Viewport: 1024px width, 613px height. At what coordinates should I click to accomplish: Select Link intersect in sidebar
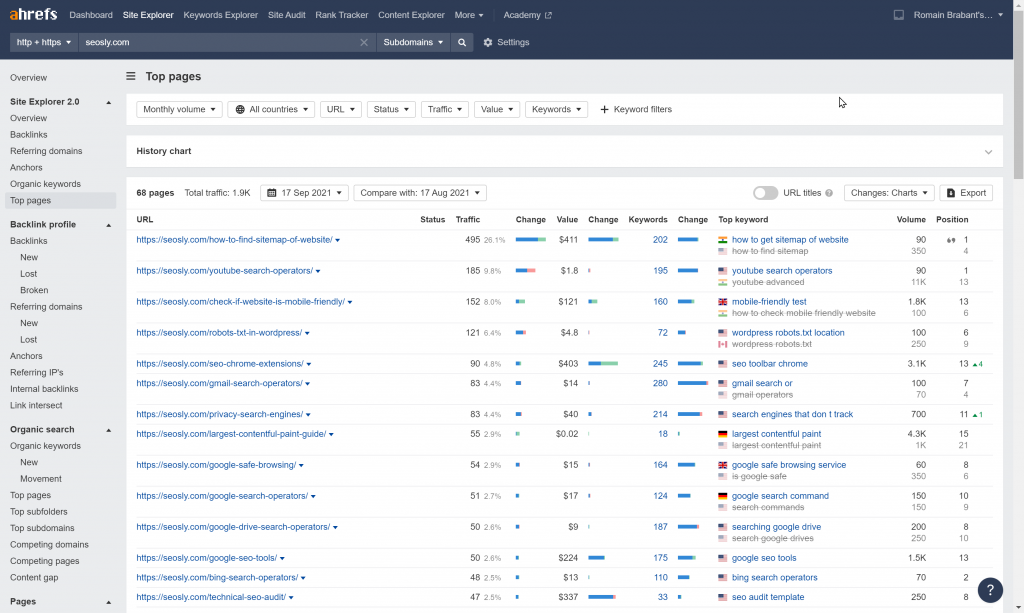36,405
